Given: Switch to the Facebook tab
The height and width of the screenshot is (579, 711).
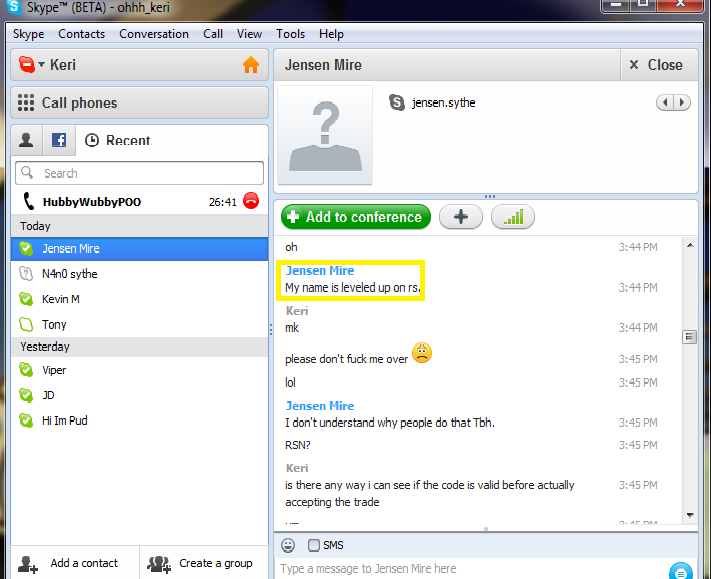Looking at the screenshot, I should tap(59, 140).
